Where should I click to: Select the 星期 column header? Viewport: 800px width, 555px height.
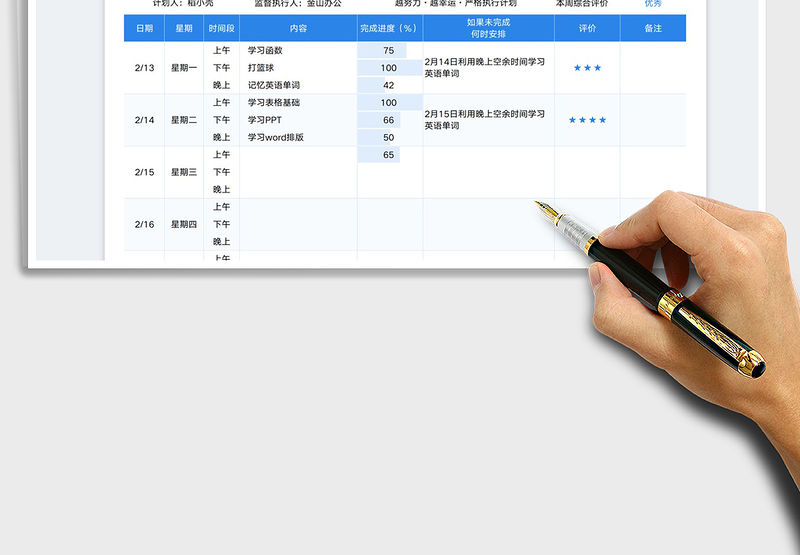[184, 28]
